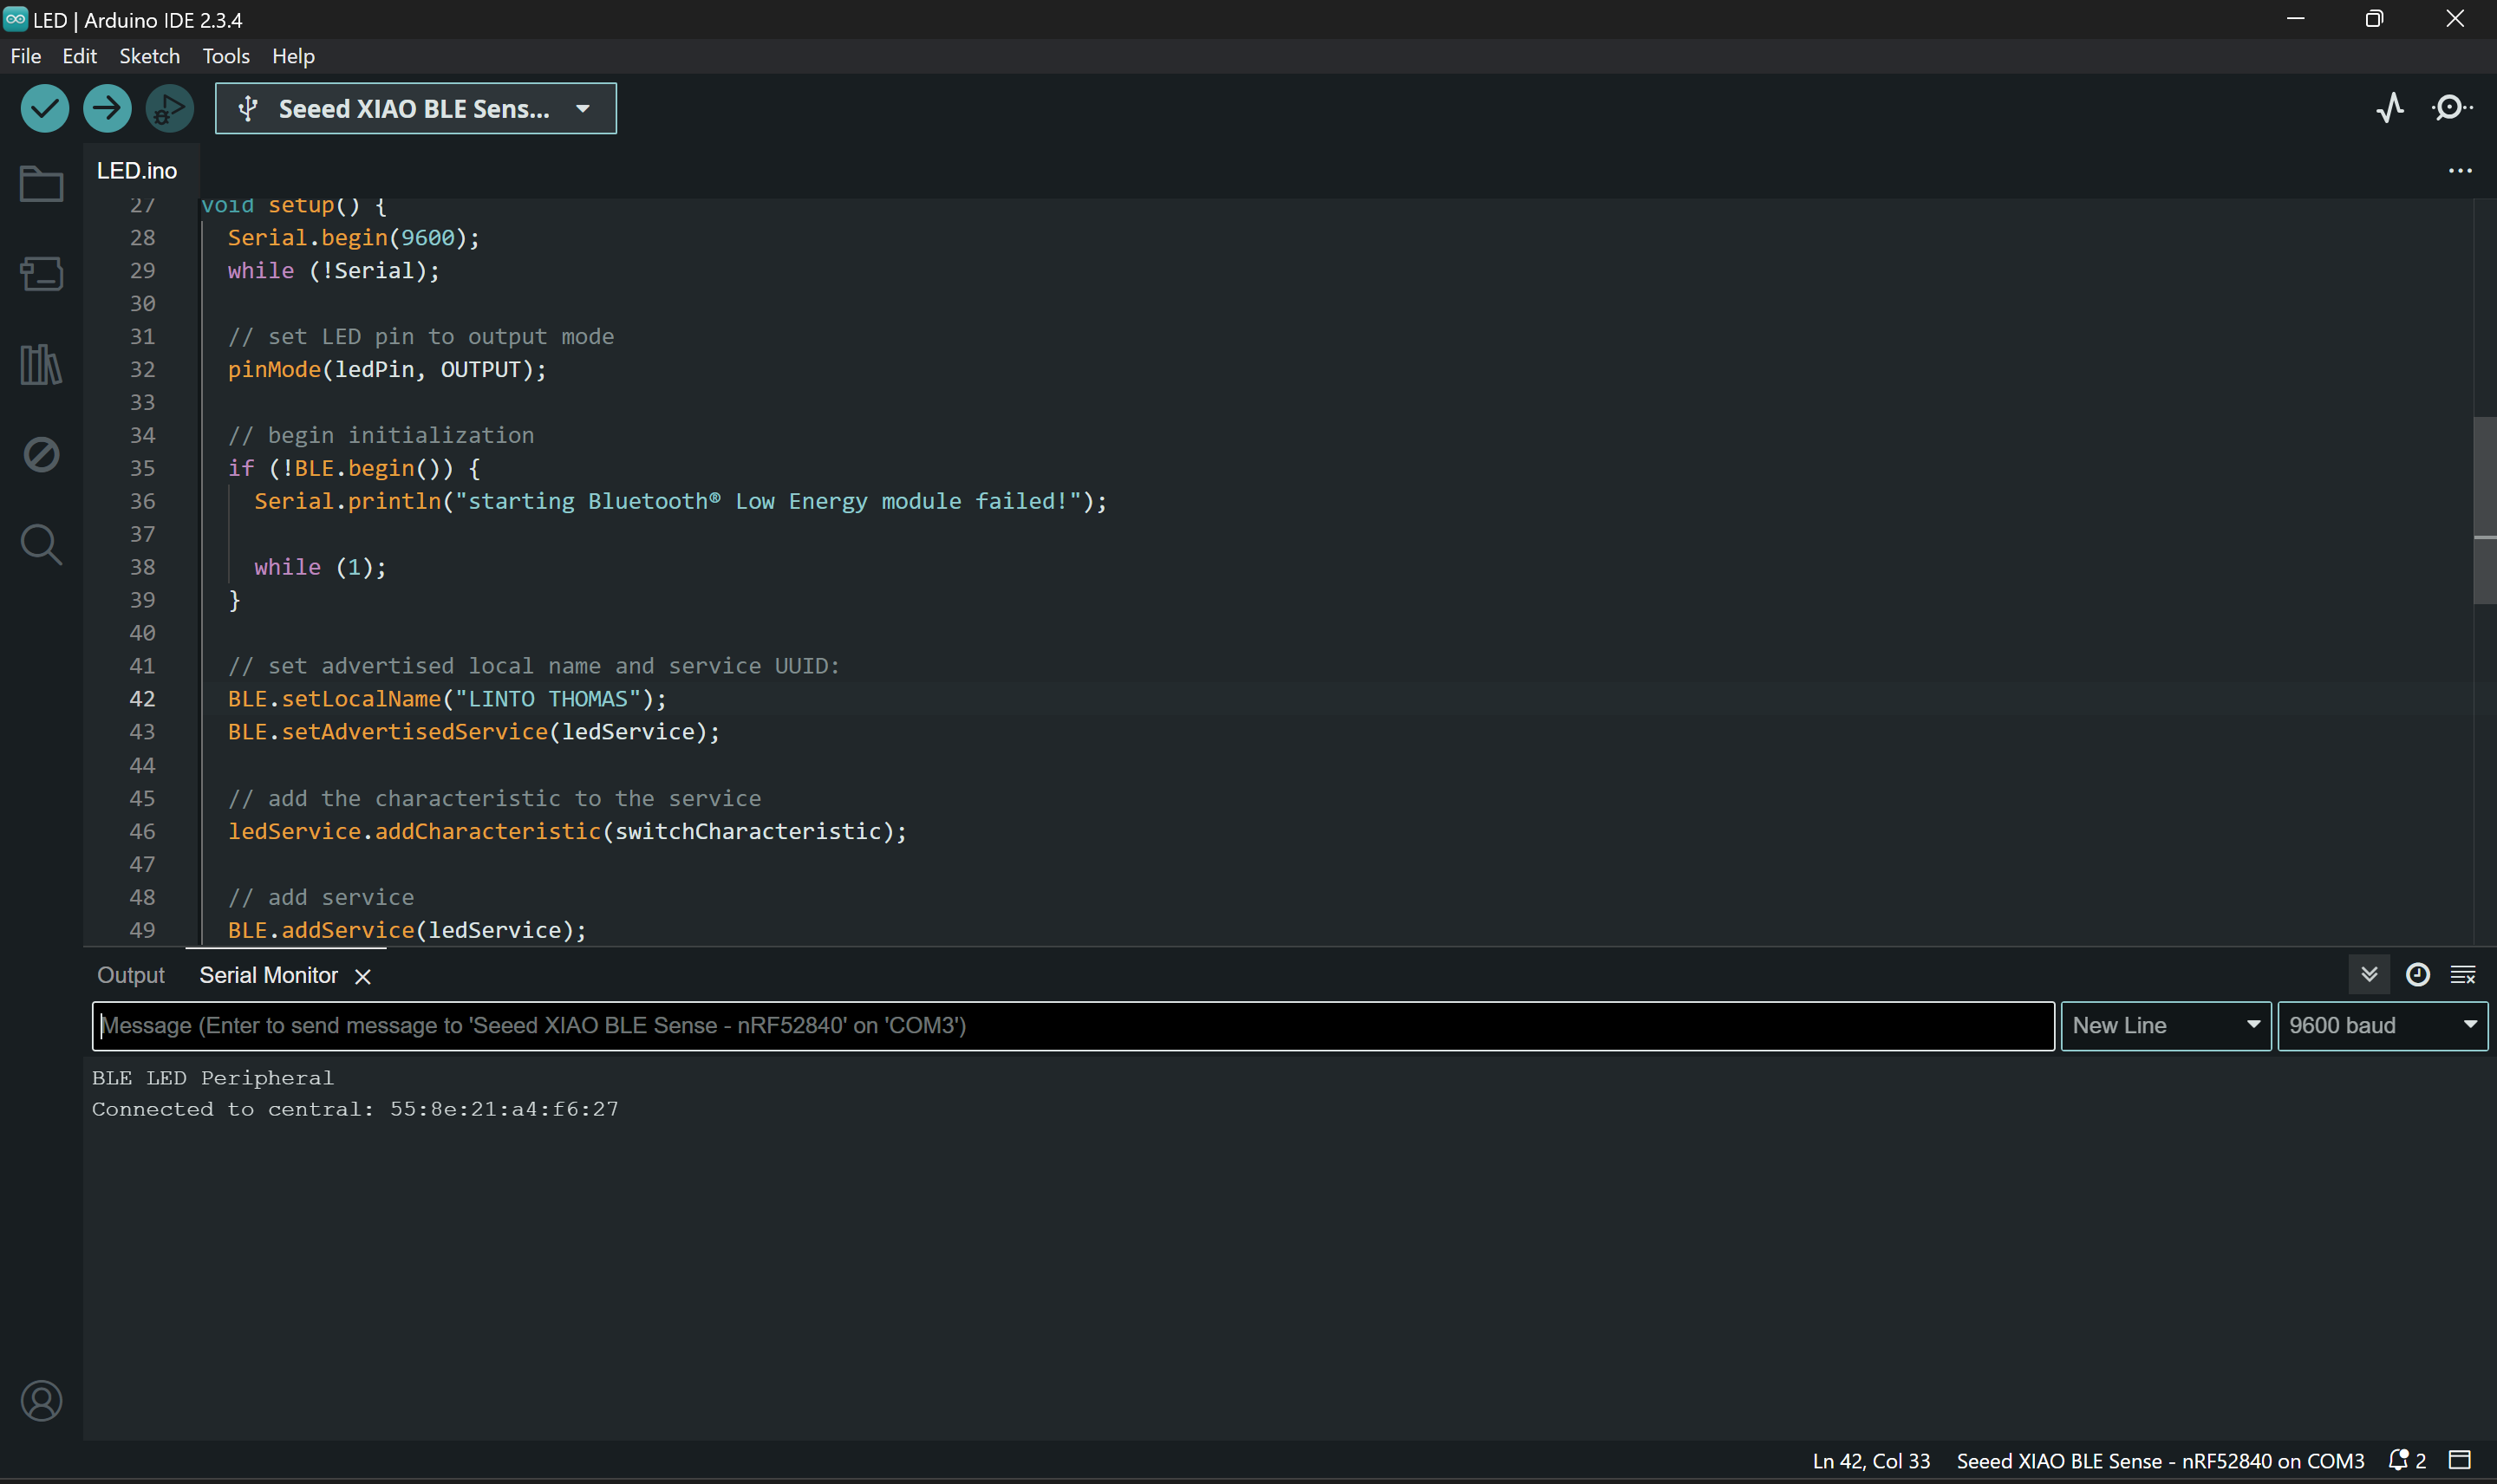Click the serial message input field

coord(1073,1025)
